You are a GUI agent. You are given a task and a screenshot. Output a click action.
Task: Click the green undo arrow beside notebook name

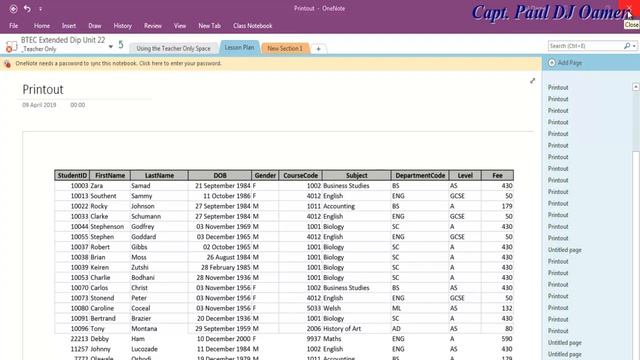[121, 44]
